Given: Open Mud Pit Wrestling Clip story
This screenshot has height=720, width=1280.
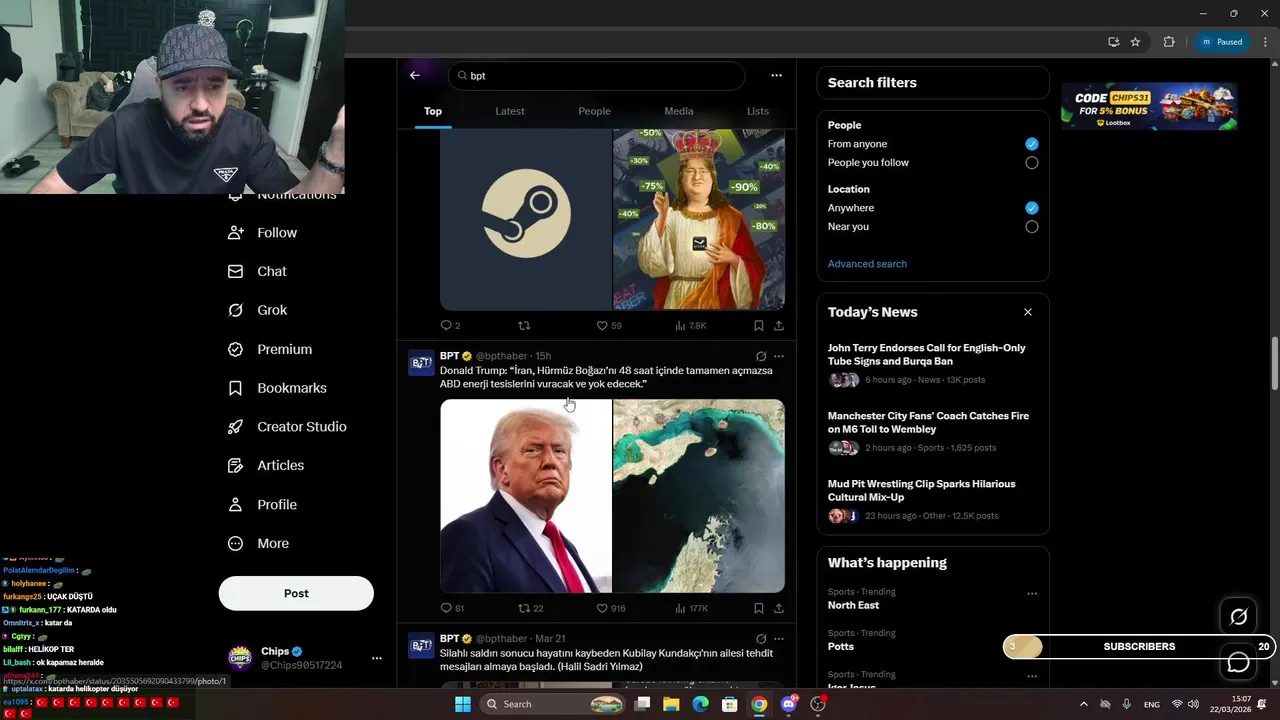Looking at the screenshot, I should coord(932,501).
